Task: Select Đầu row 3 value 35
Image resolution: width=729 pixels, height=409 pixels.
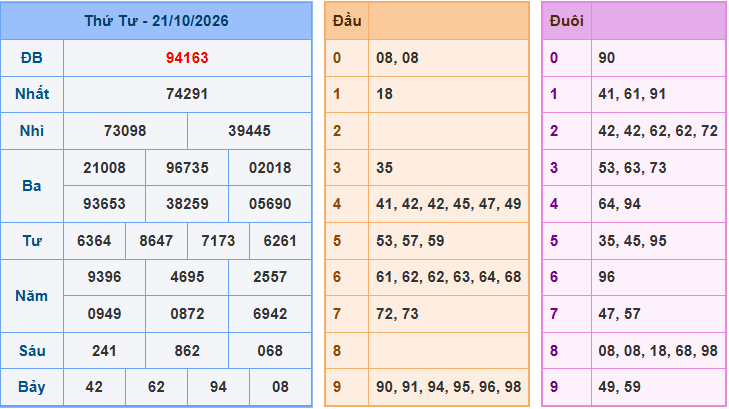Action: tap(384, 167)
